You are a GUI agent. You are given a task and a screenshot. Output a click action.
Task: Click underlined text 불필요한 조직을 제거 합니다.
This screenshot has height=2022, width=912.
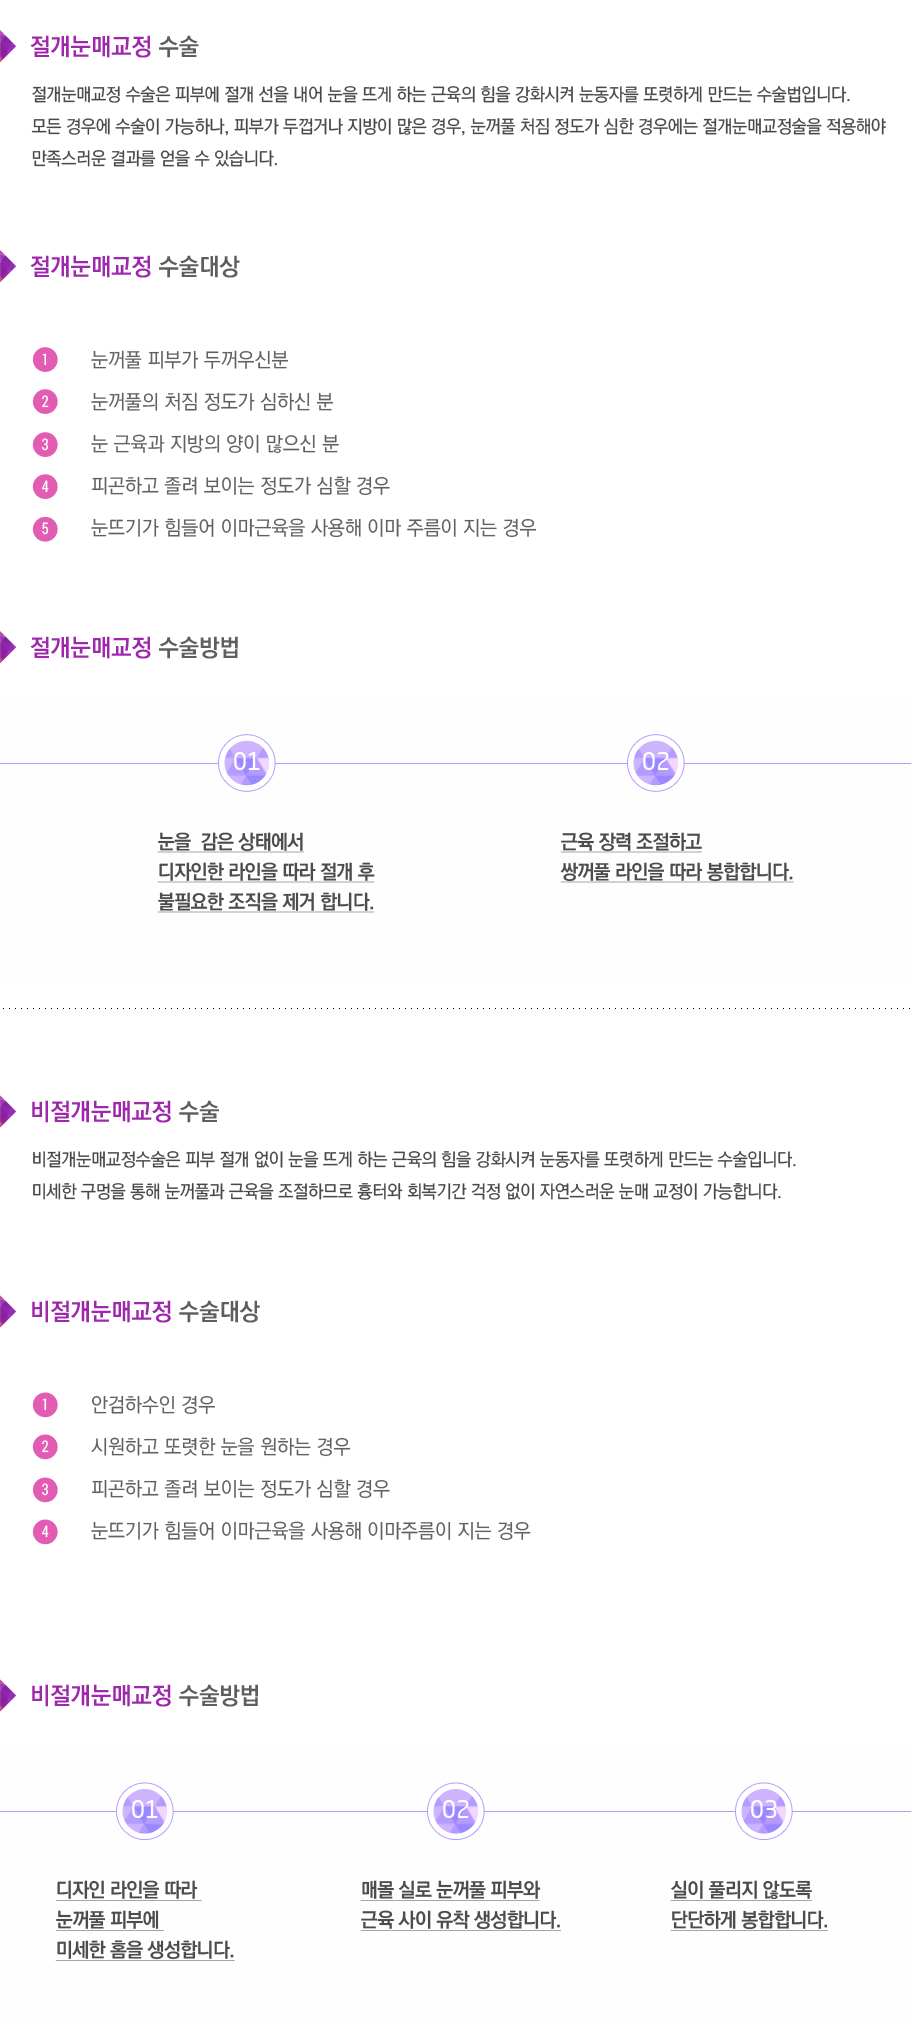pyautogui.click(x=265, y=902)
